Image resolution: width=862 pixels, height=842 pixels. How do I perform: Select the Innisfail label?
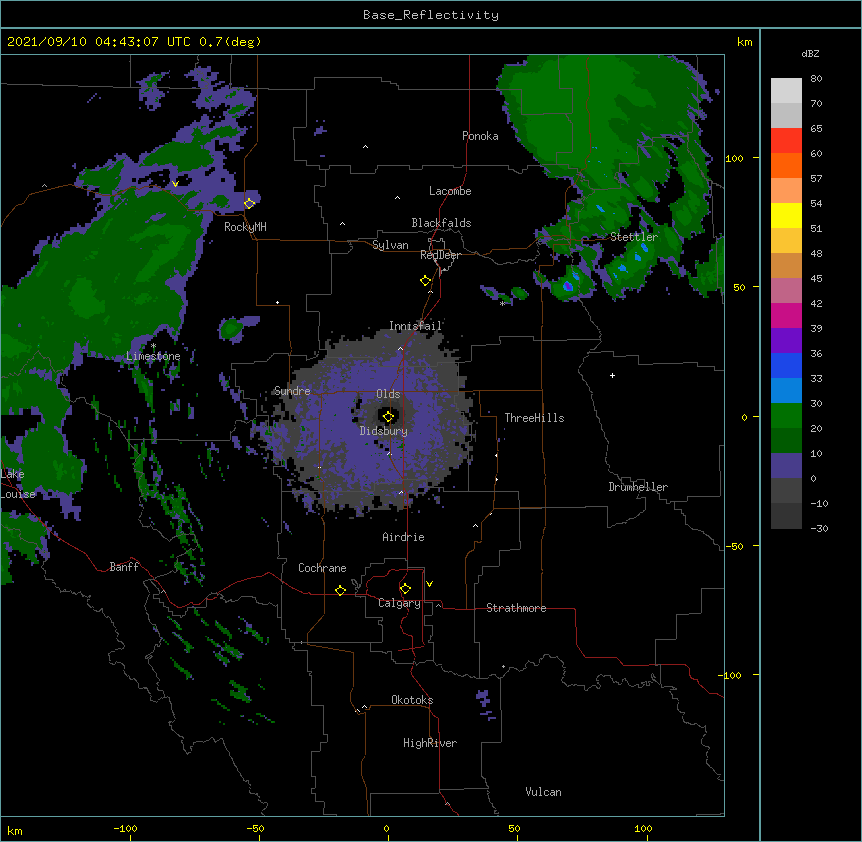point(415,326)
